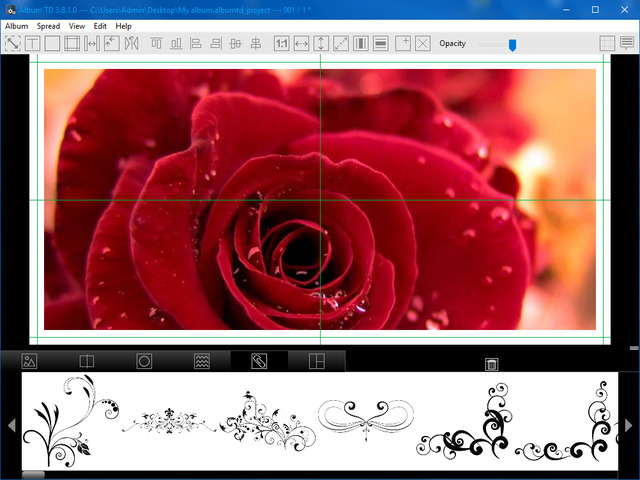The width and height of the screenshot is (640, 480).
Task: Select the text tool icon in toolbar
Action: (x=32, y=44)
